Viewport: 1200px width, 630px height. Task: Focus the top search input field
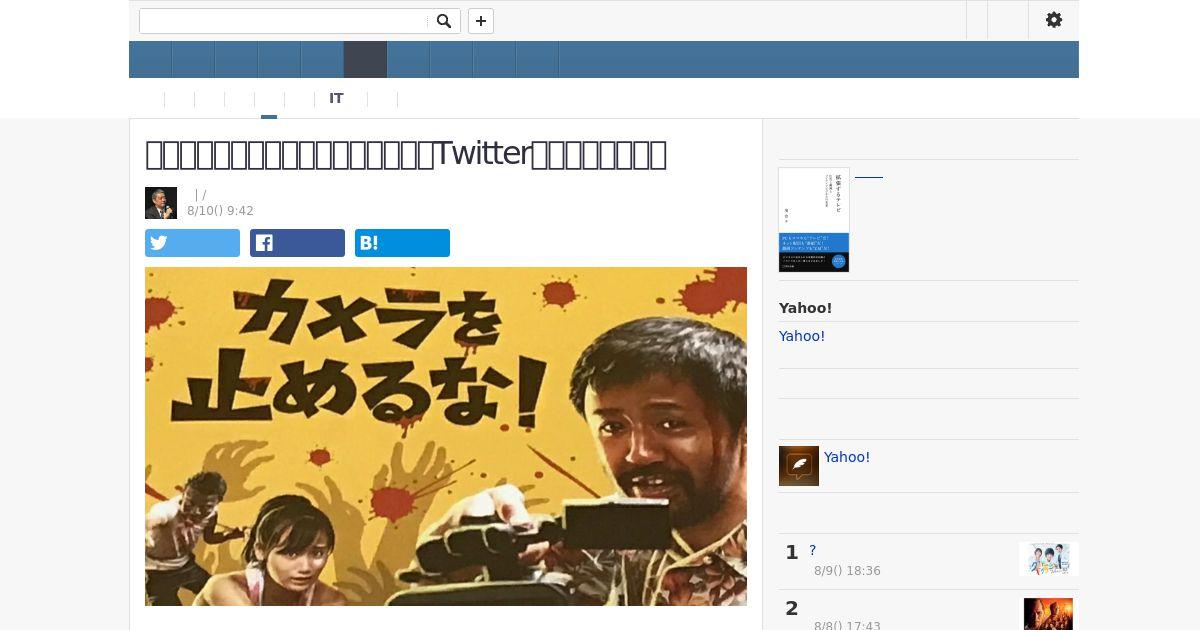pyautogui.click(x=283, y=21)
